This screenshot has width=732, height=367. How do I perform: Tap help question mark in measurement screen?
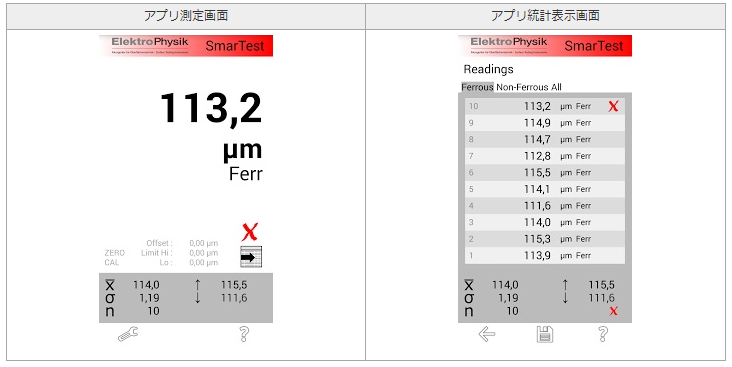click(x=244, y=334)
